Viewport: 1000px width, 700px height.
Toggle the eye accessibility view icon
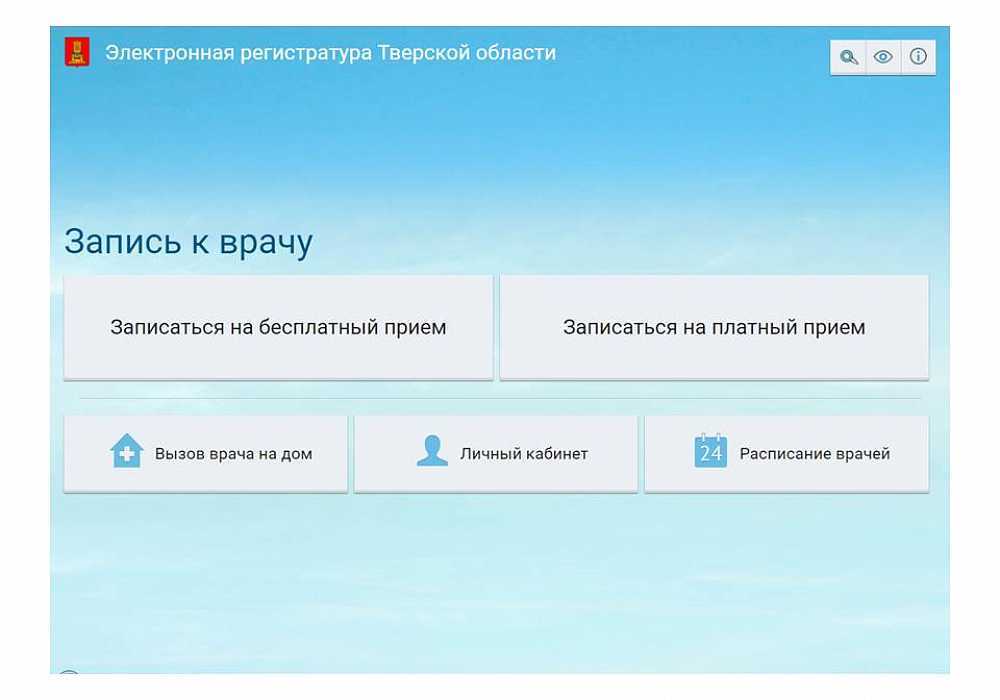coord(883,57)
